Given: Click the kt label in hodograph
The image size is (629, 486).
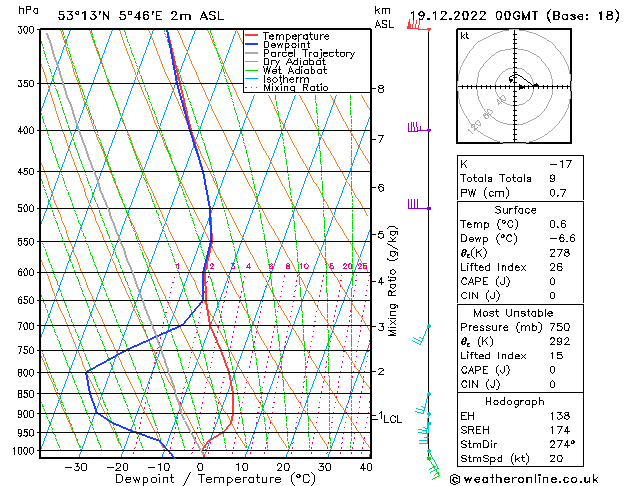Looking at the screenshot, I should coord(464,36).
